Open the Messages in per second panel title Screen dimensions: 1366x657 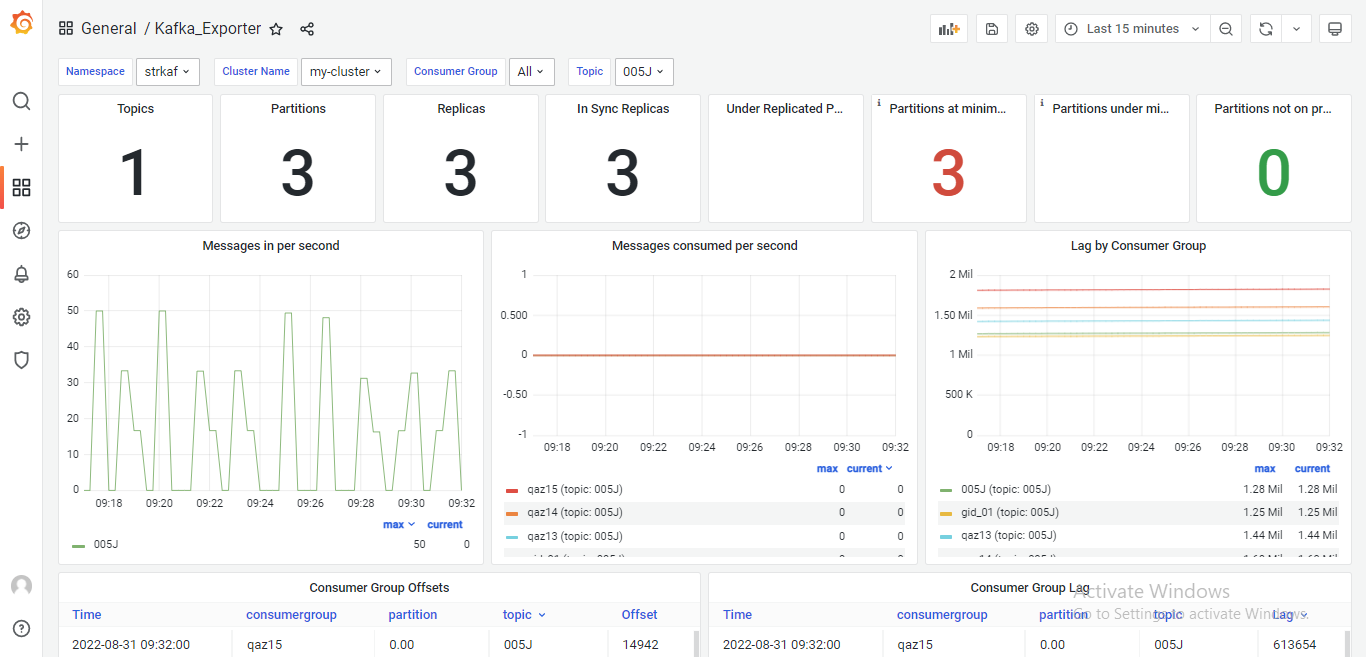coord(271,245)
